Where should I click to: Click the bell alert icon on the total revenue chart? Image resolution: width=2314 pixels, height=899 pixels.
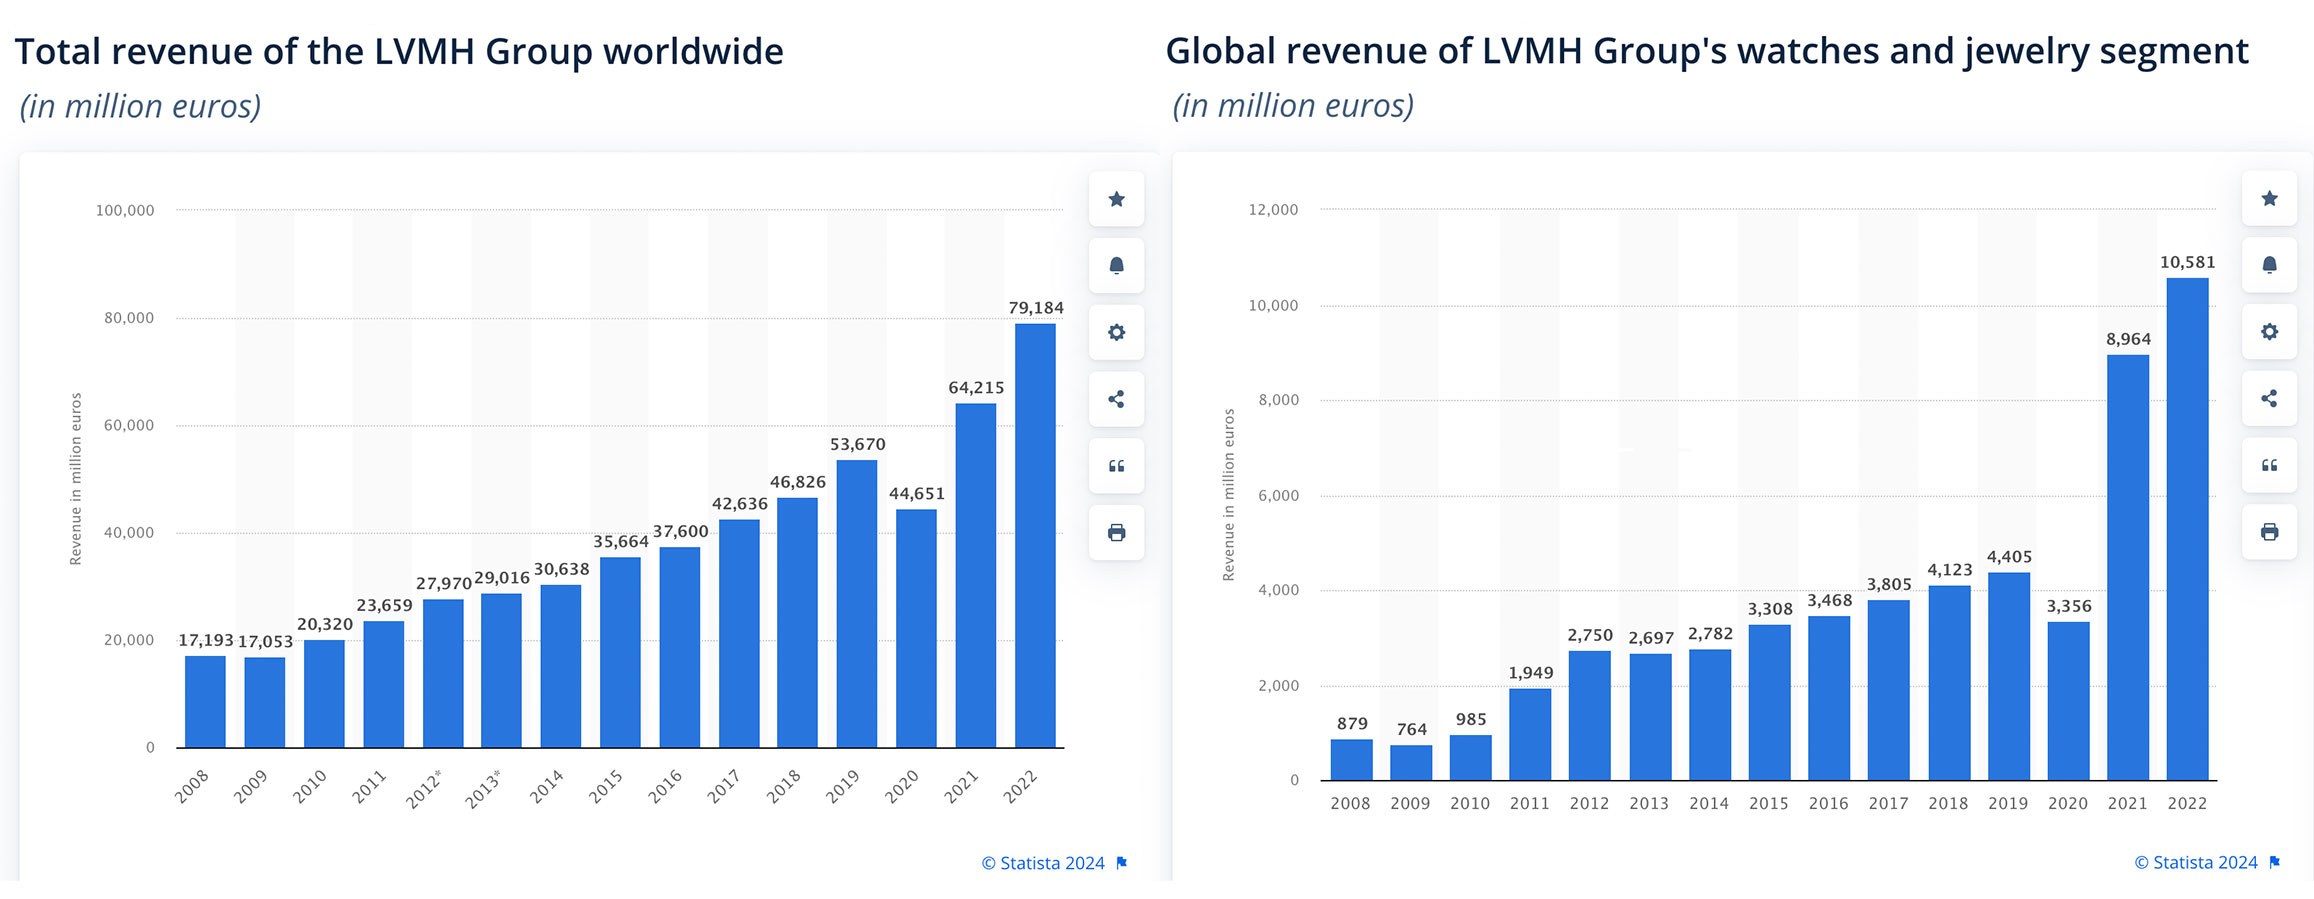pyautogui.click(x=1116, y=265)
